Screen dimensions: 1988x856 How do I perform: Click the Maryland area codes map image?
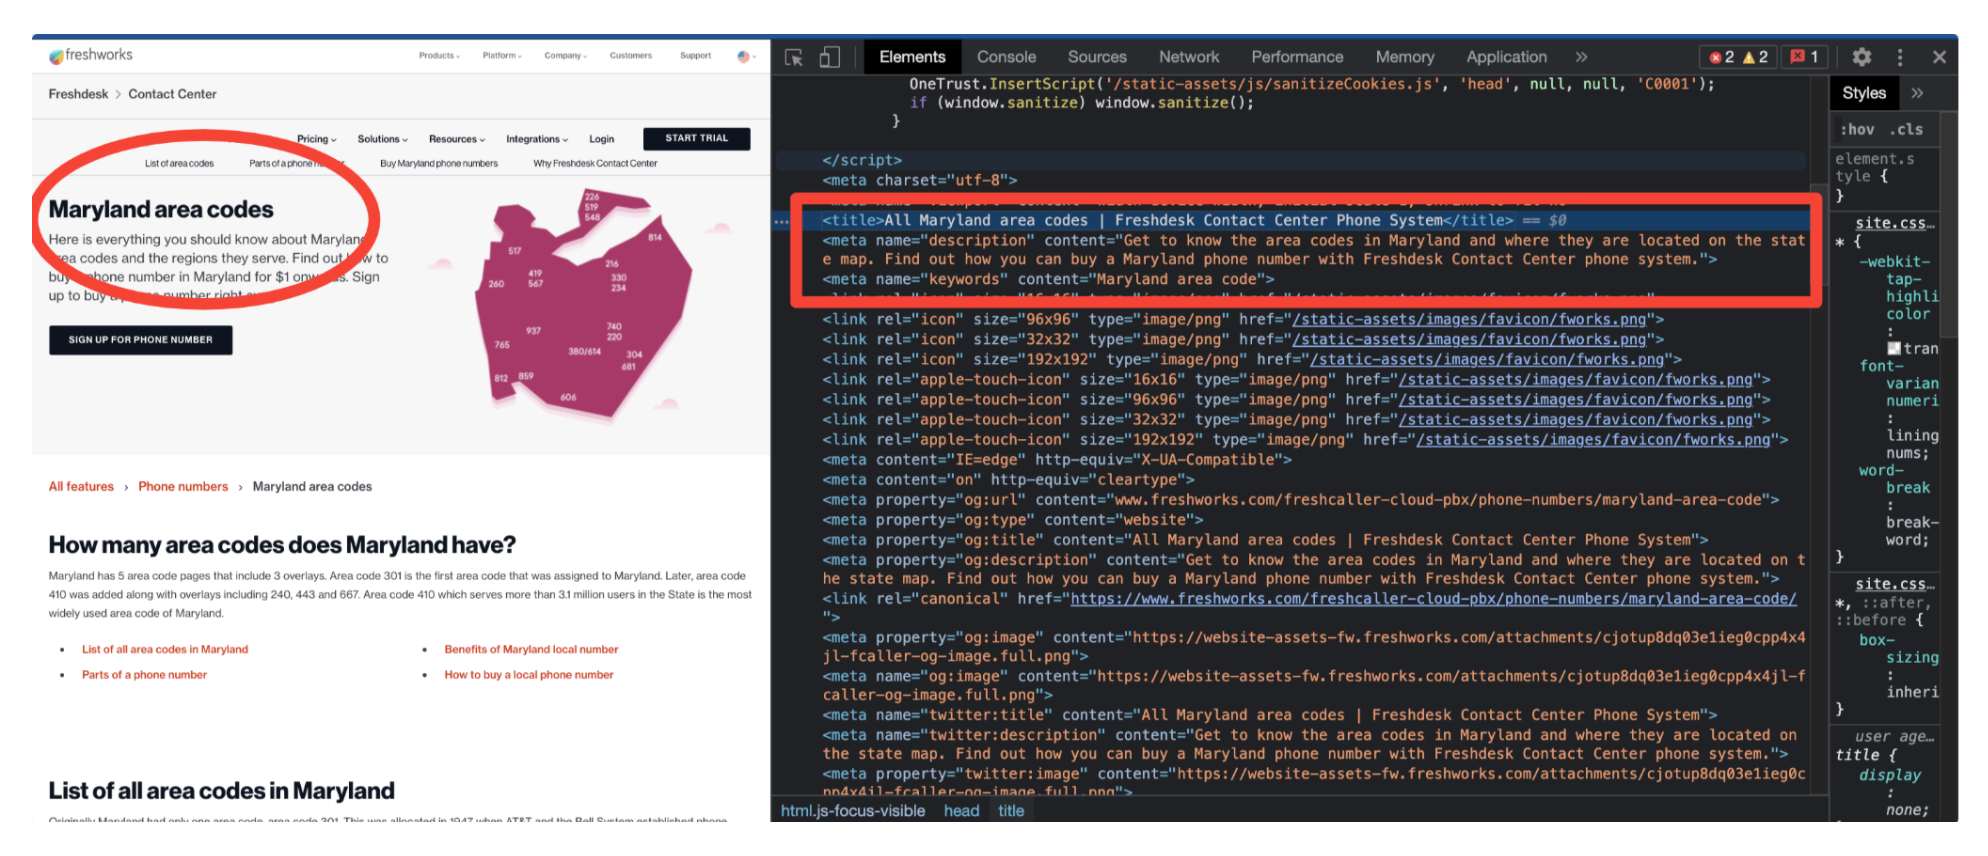[583, 305]
